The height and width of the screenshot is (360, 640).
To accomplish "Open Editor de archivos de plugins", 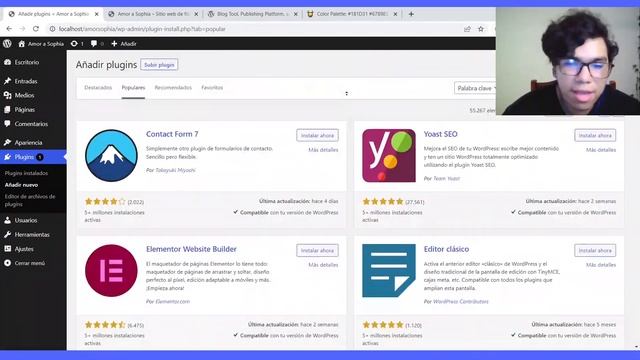I will tap(30, 200).
